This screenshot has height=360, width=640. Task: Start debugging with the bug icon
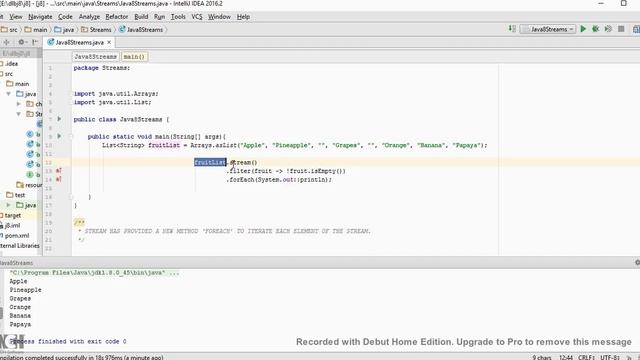point(596,29)
